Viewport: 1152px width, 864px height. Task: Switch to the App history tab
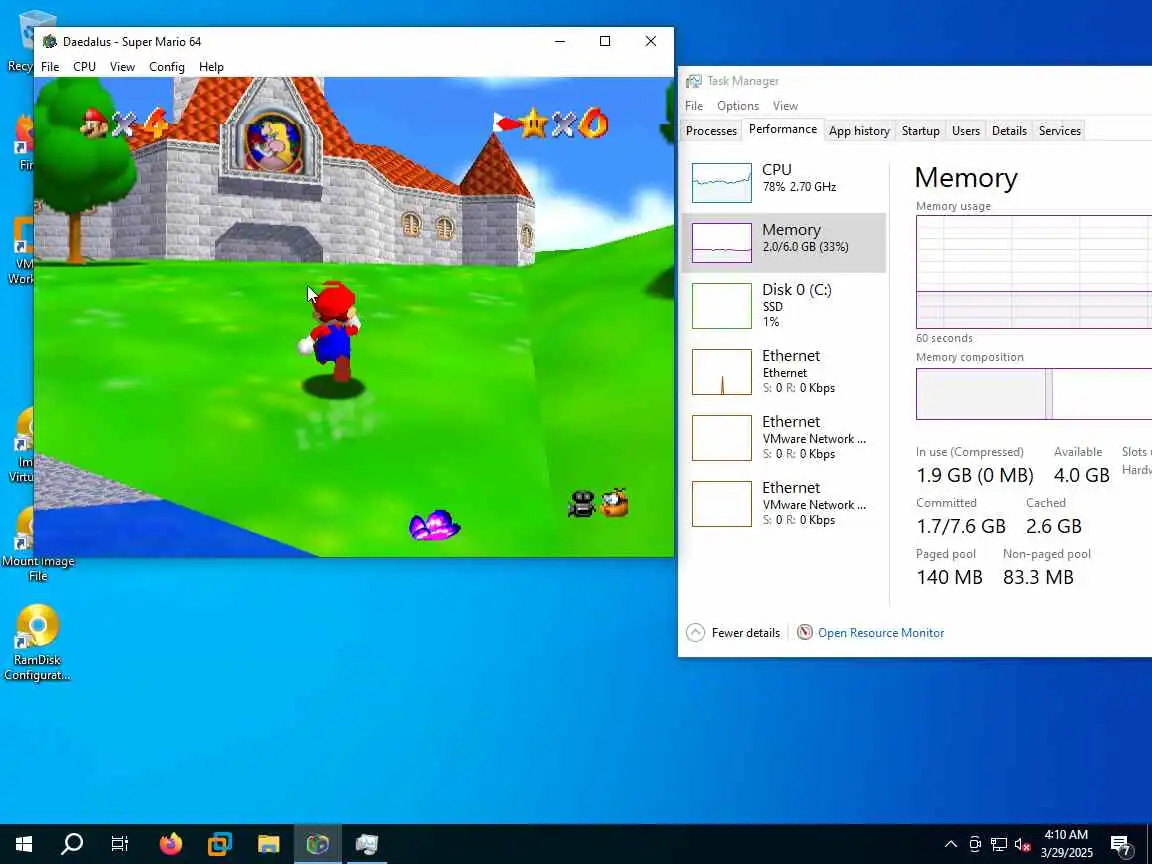pyautogui.click(x=859, y=131)
